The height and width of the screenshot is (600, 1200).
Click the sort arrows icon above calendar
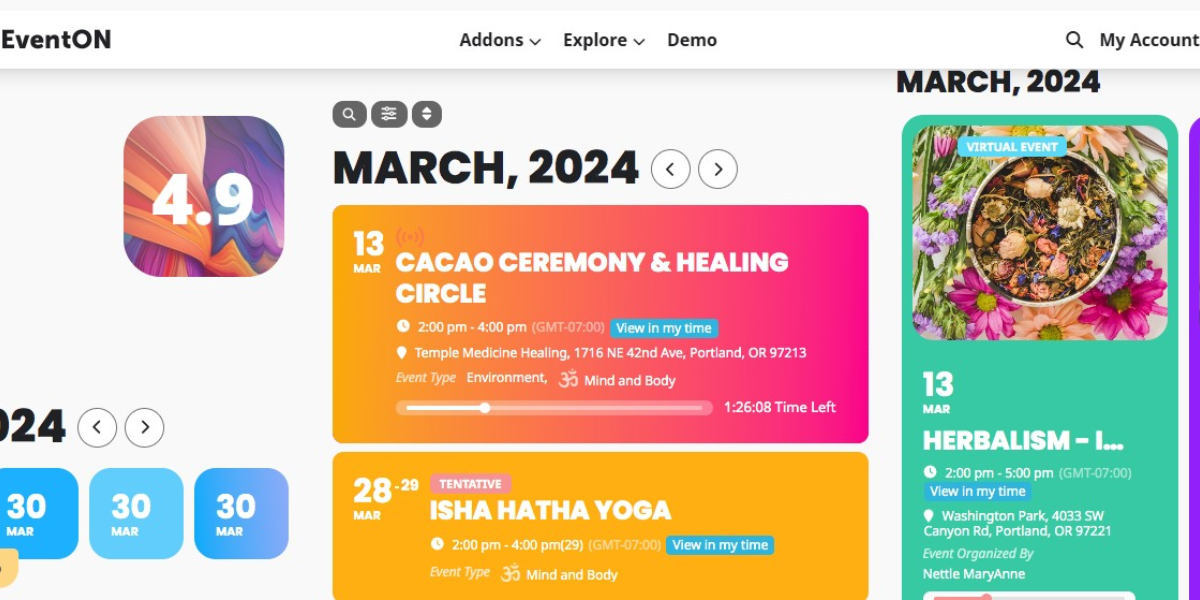tap(427, 114)
